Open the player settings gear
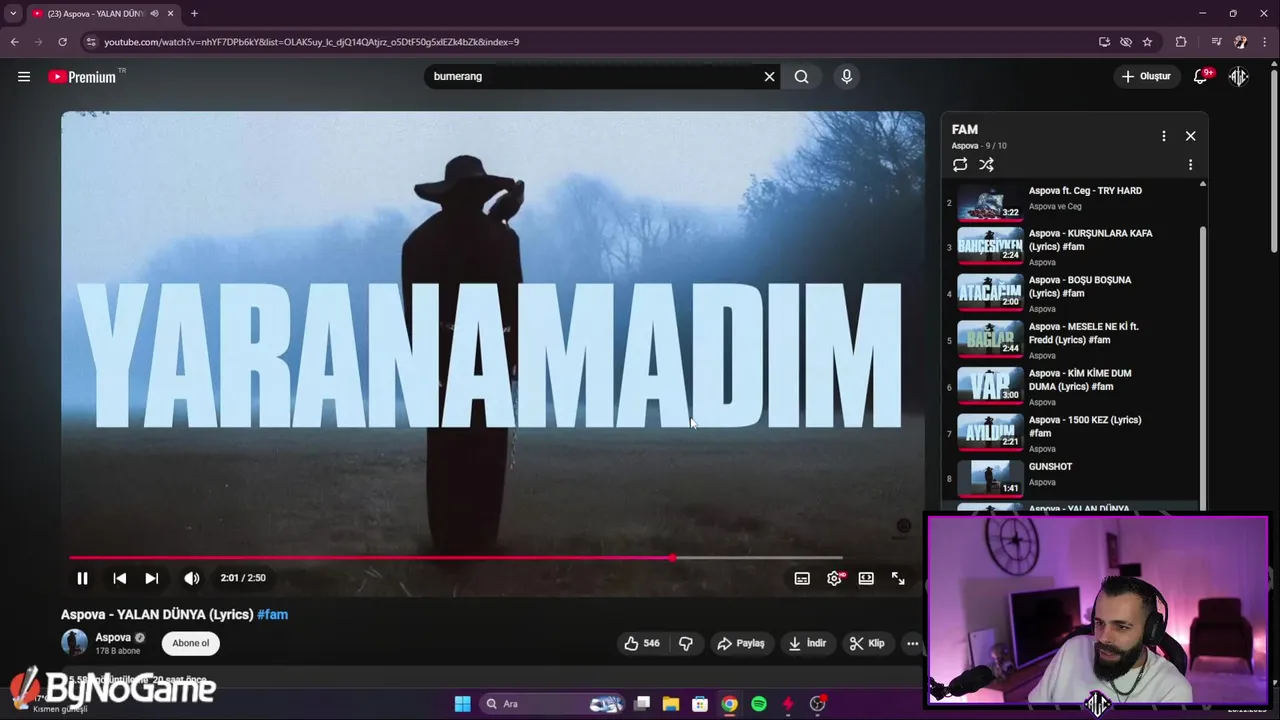 [x=834, y=578]
